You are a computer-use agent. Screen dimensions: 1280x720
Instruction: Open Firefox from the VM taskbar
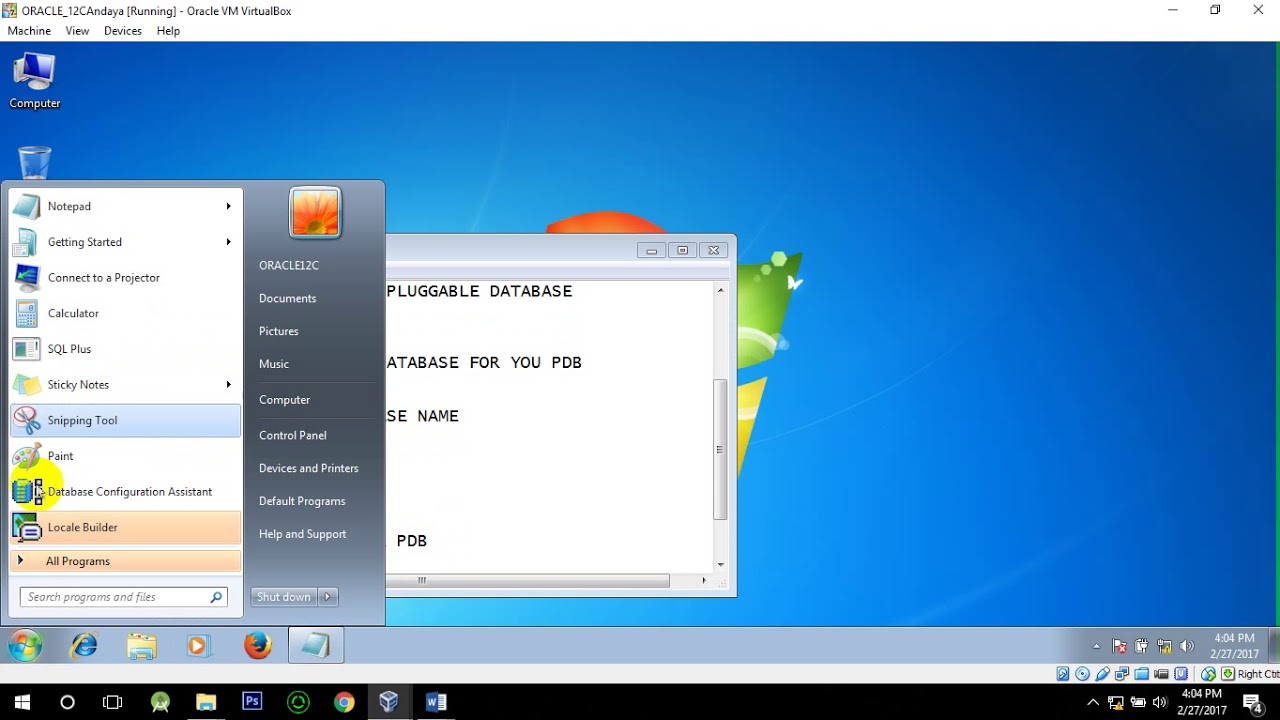(x=258, y=646)
